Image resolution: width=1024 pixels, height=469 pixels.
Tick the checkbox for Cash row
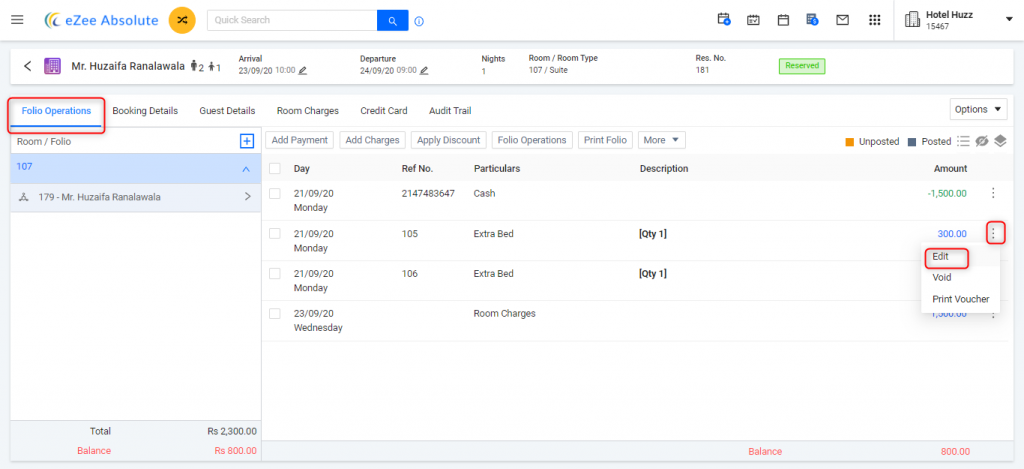pos(275,193)
